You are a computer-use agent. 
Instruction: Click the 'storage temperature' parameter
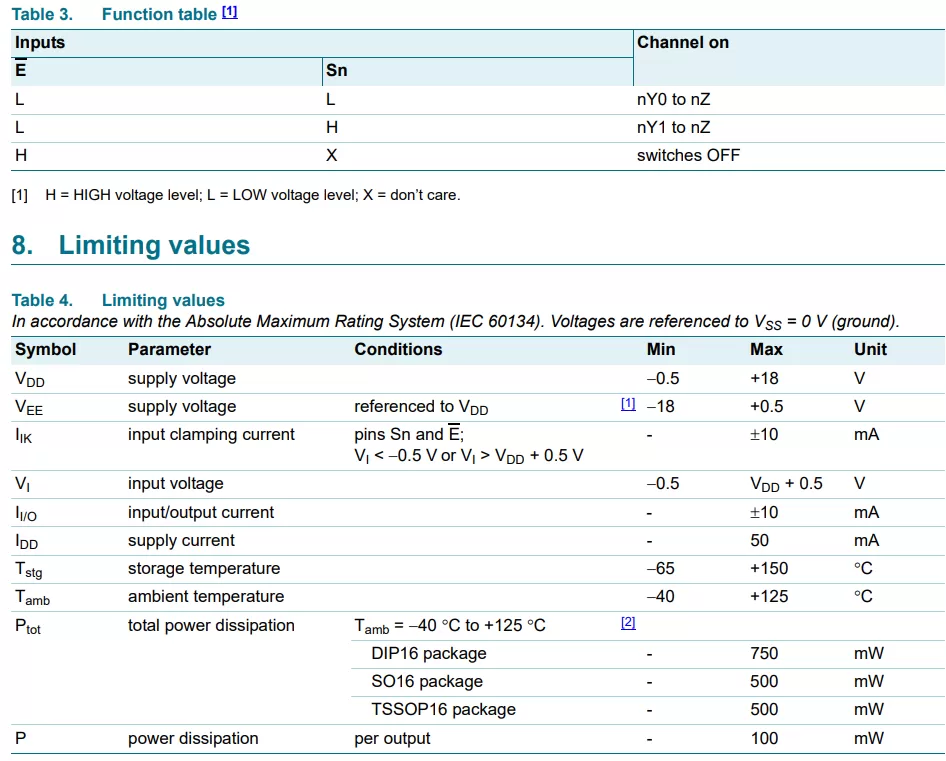pyautogui.click(x=204, y=568)
